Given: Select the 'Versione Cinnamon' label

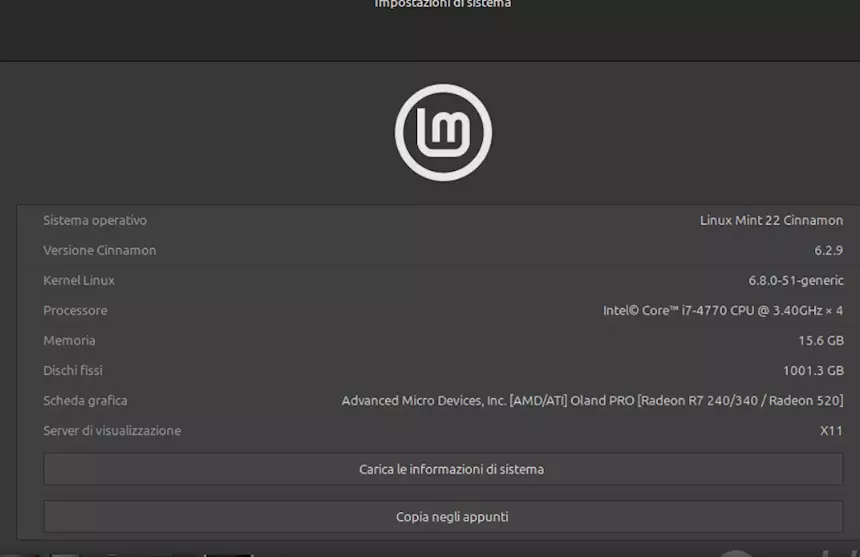Looking at the screenshot, I should [x=100, y=251].
